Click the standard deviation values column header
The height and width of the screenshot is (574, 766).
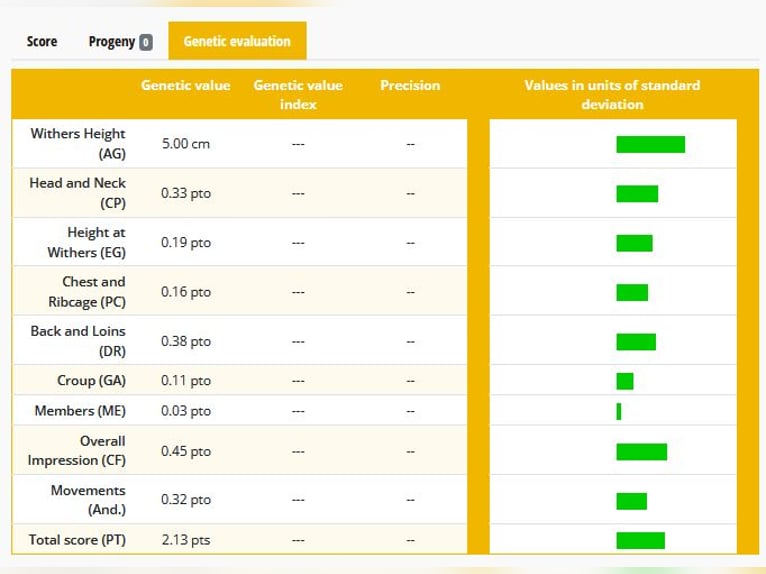[612, 94]
